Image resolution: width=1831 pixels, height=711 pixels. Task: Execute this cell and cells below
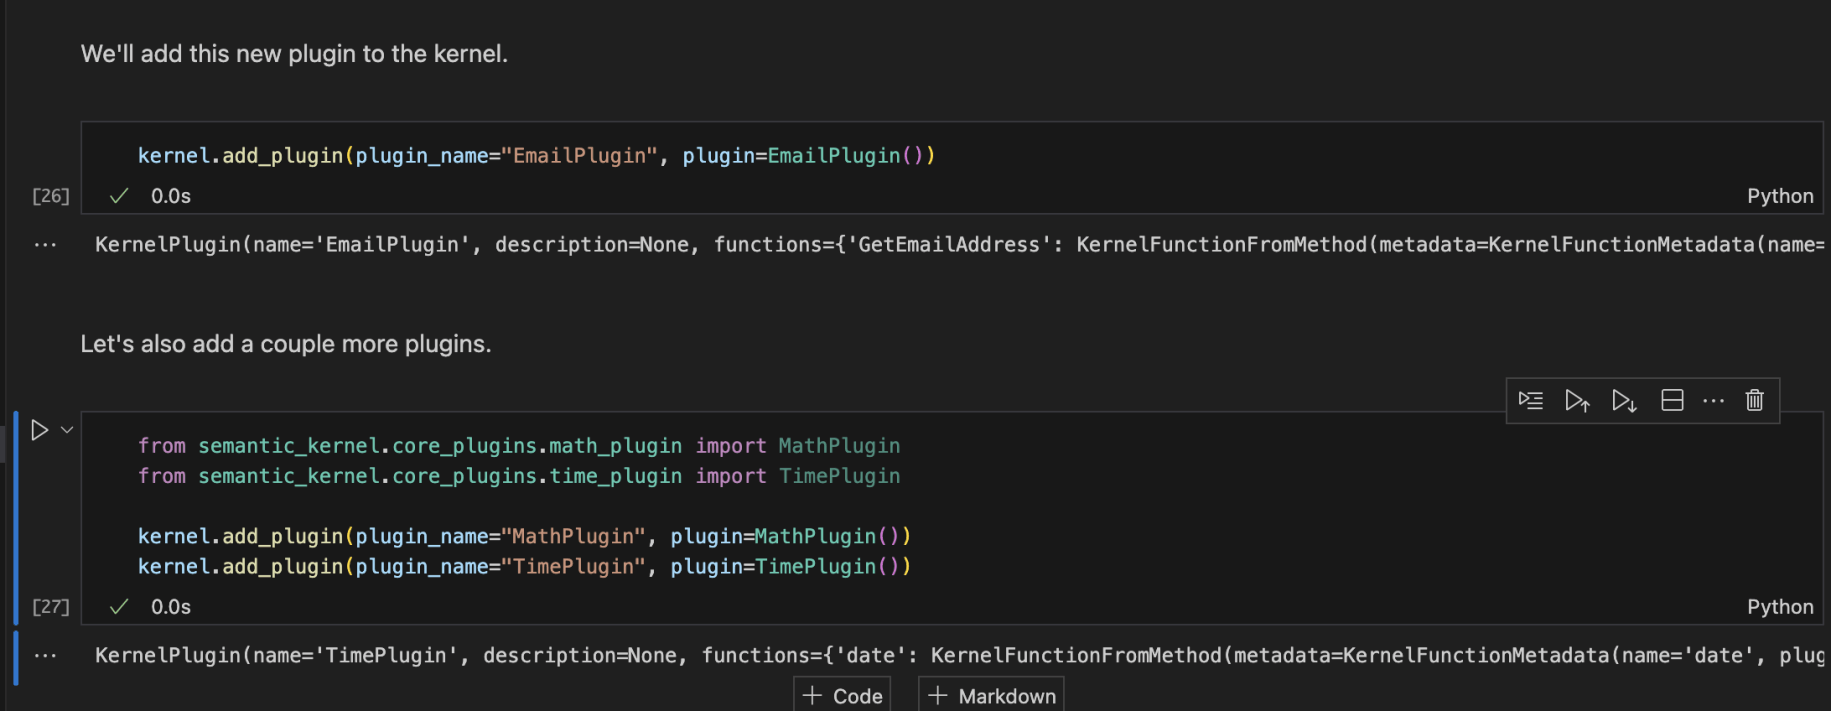coord(1624,401)
